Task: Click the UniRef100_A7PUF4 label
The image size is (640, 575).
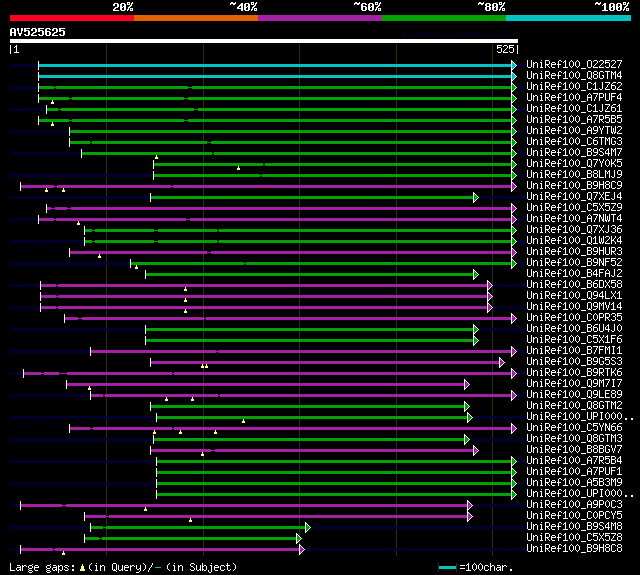Action: pyautogui.click(x=574, y=98)
